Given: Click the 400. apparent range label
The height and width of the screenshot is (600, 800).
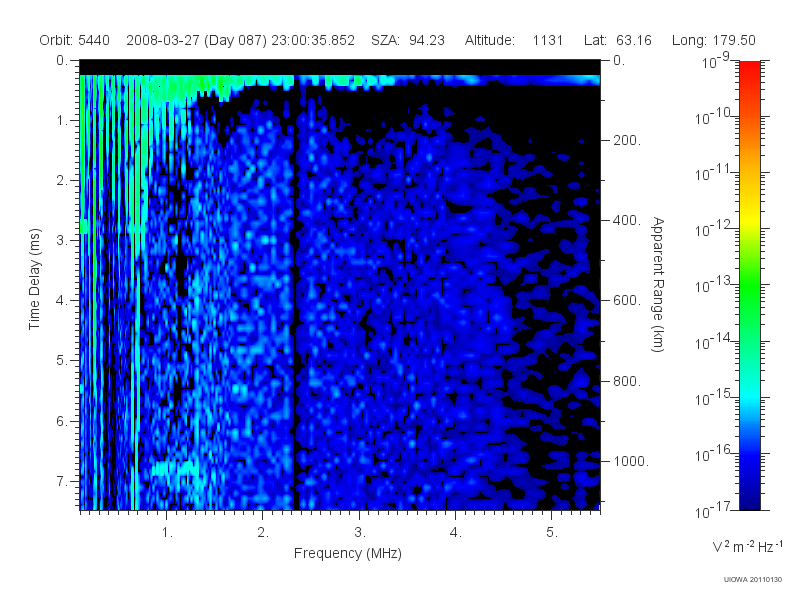Looking at the screenshot, I should tap(627, 220).
